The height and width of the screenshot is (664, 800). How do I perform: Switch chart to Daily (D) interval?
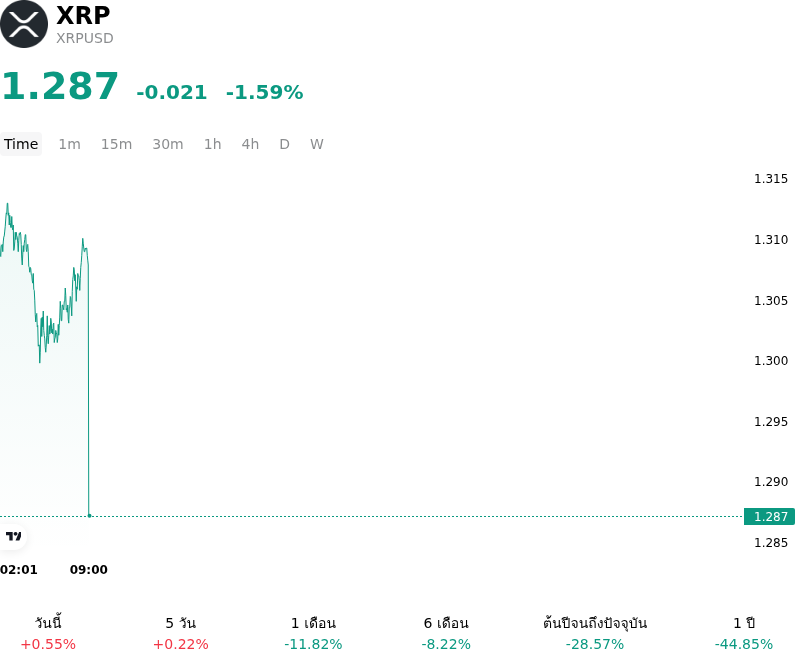[x=284, y=144]
